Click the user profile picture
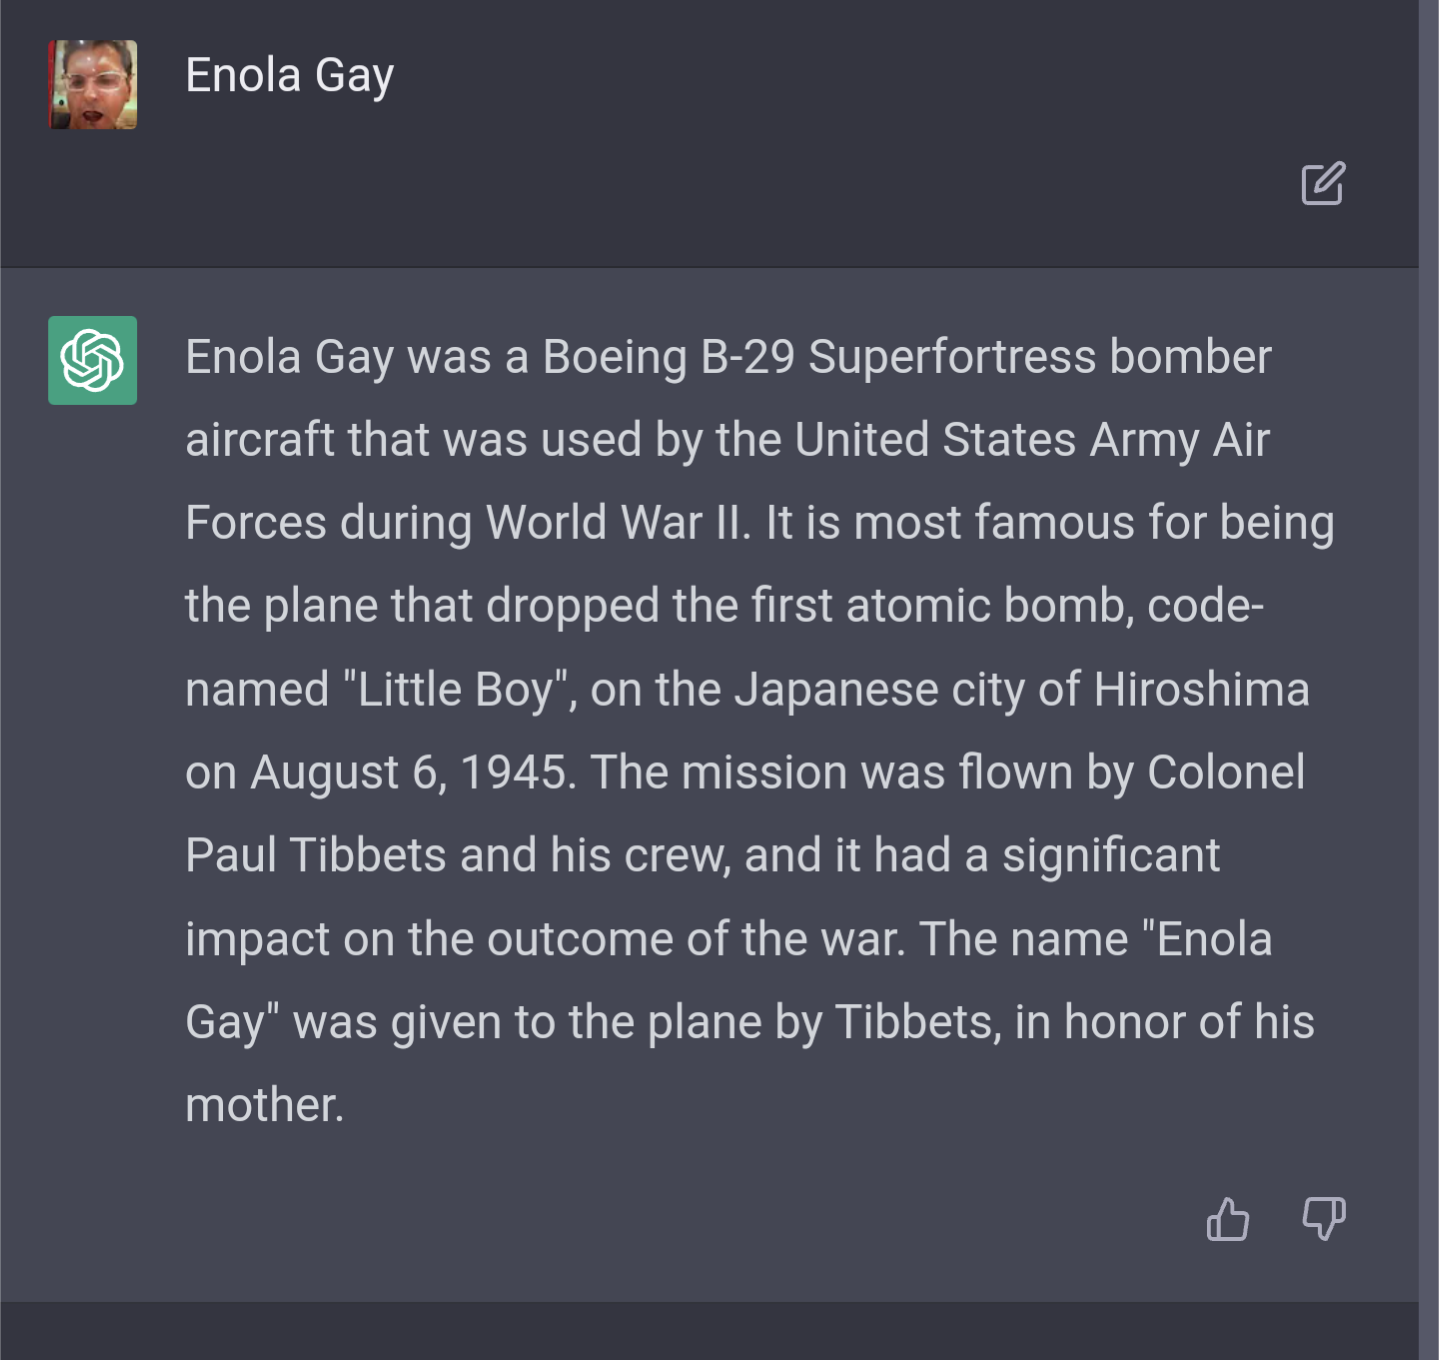 [92, 85]
